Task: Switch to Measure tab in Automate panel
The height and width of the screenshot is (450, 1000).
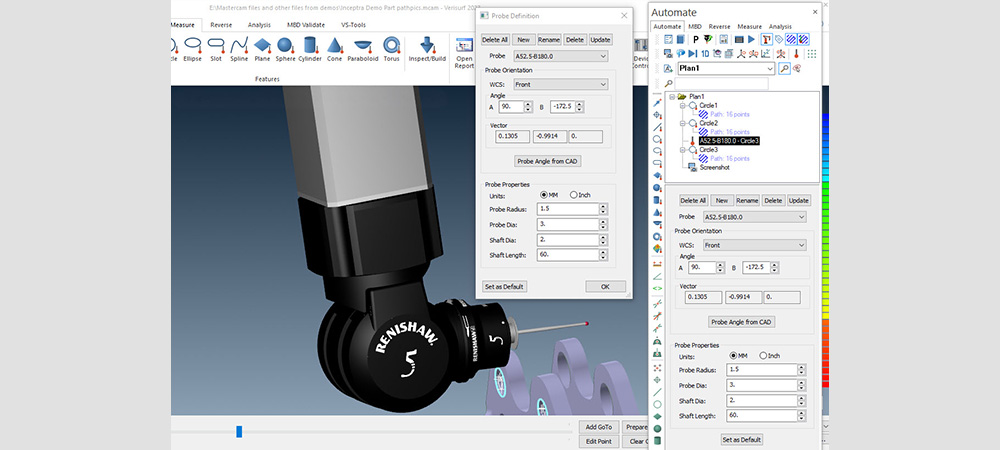Action: pos(749,27)
